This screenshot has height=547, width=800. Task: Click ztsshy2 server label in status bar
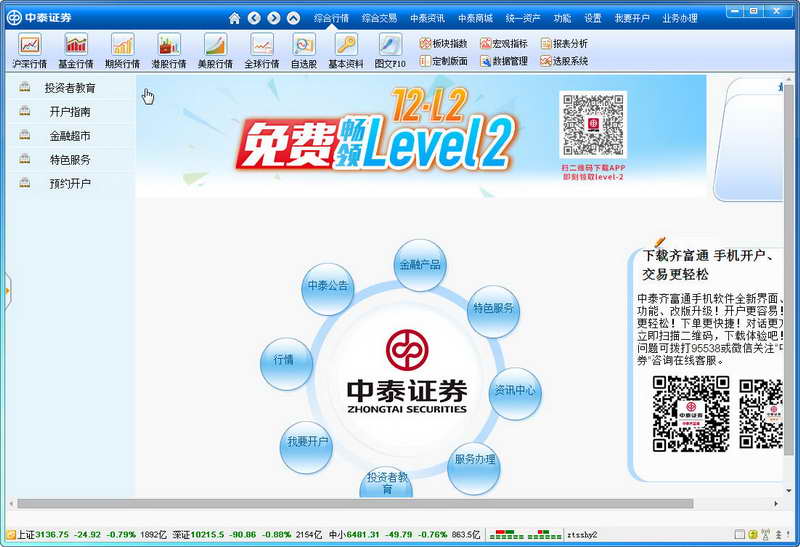(582, 535)
